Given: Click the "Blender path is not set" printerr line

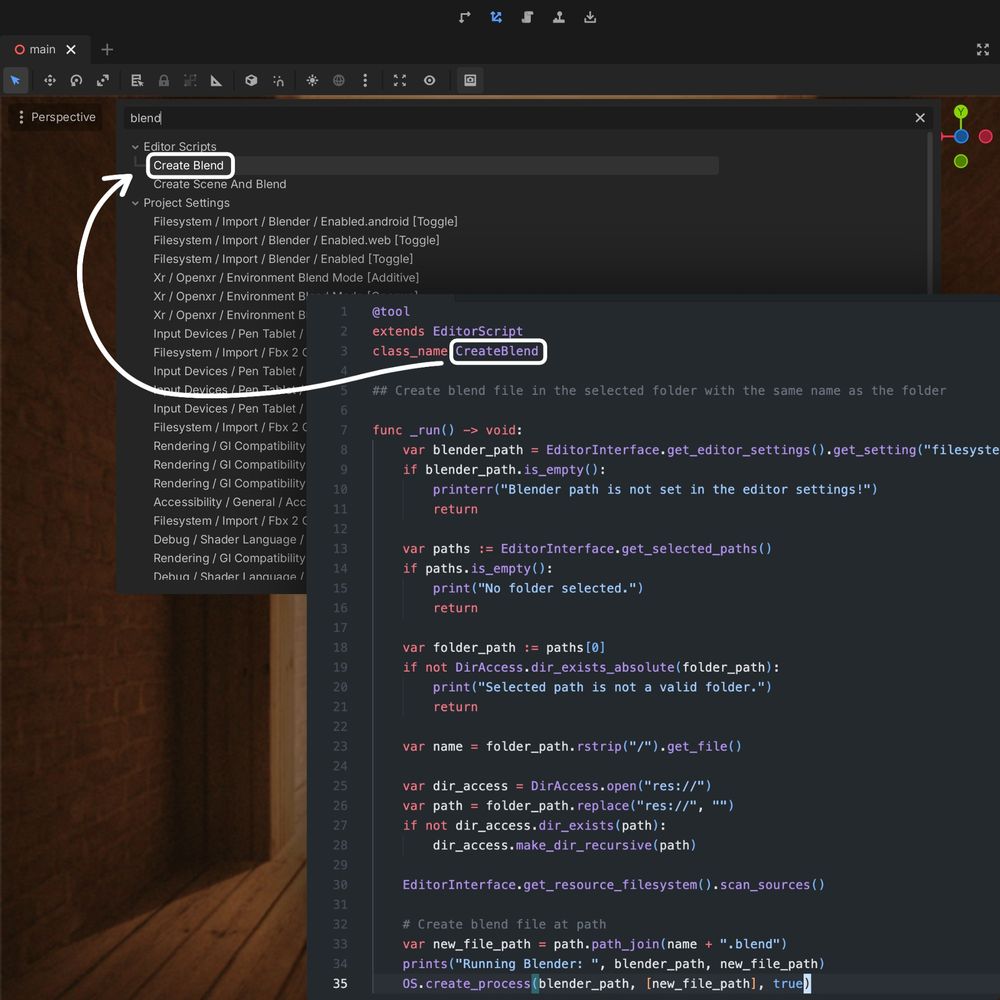Looking at the screenshot, I should (x=655, y=490).
